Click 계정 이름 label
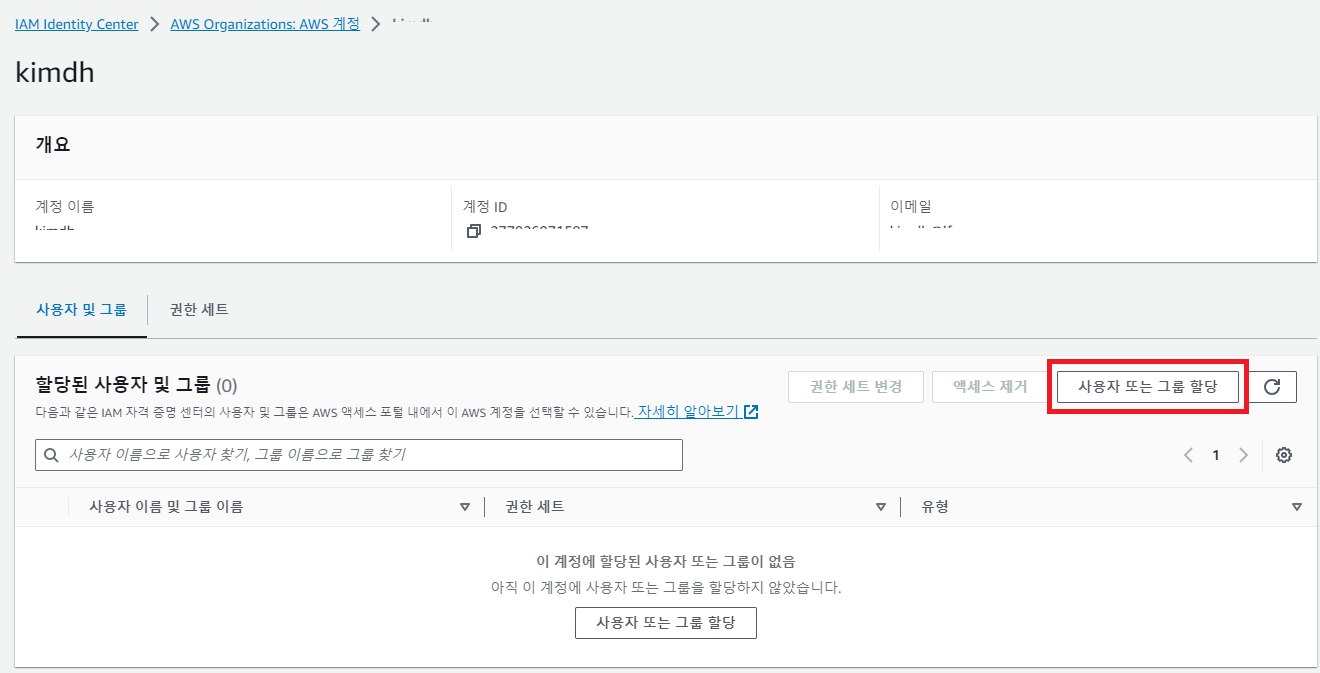Image resolution: width=1320 pixels, height=673 pixels. click(x=65, y=207)
